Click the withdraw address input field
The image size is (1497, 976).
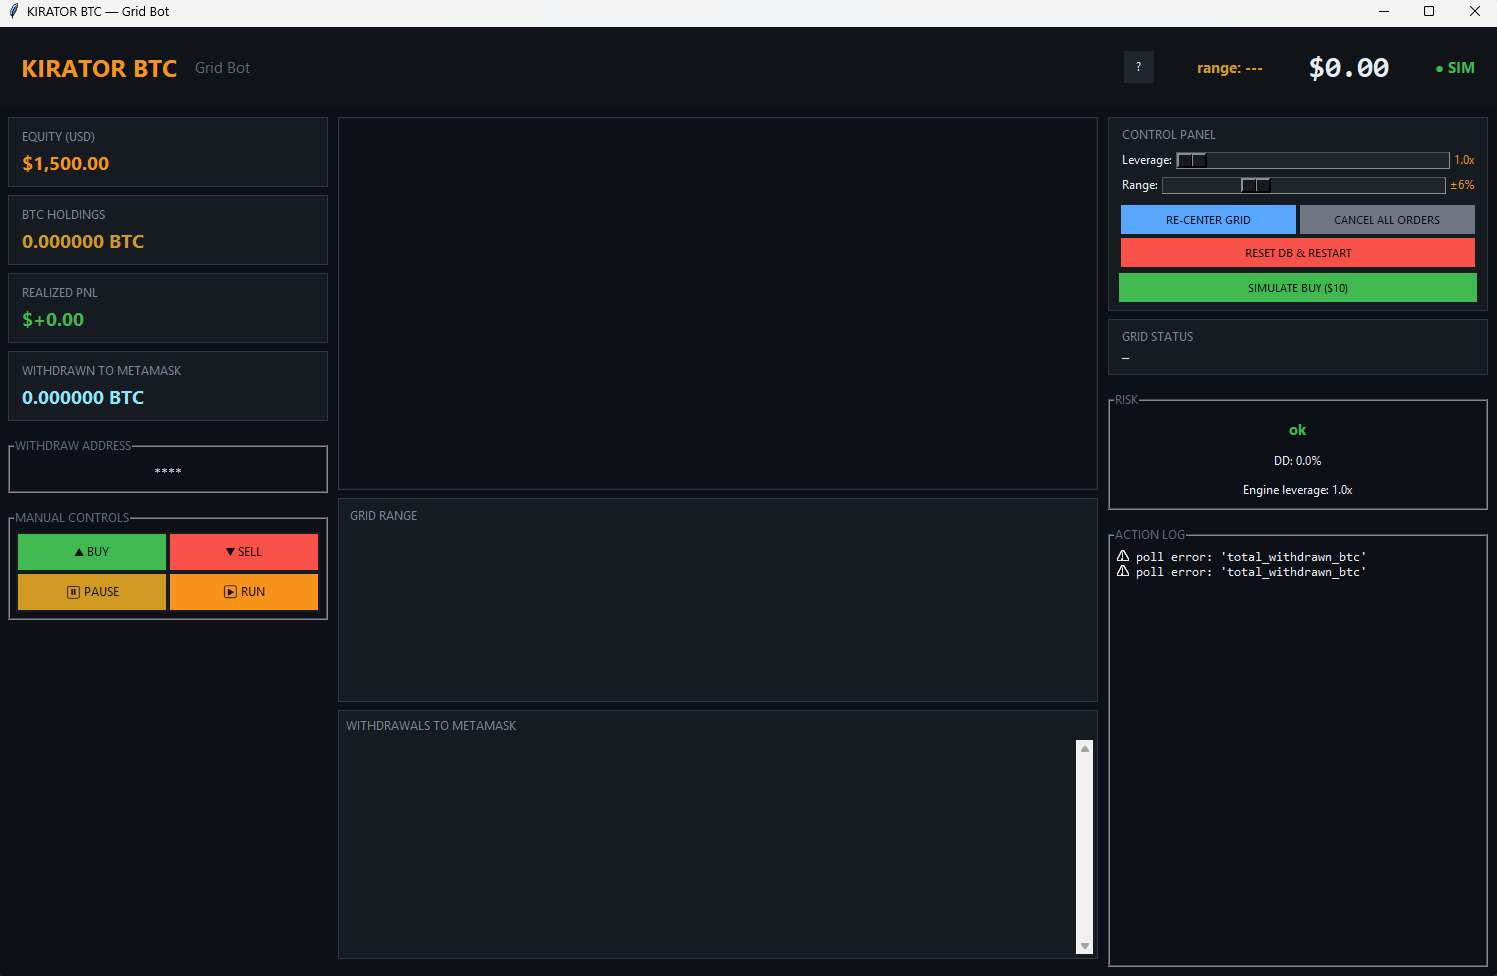click(x=168, y=471)
